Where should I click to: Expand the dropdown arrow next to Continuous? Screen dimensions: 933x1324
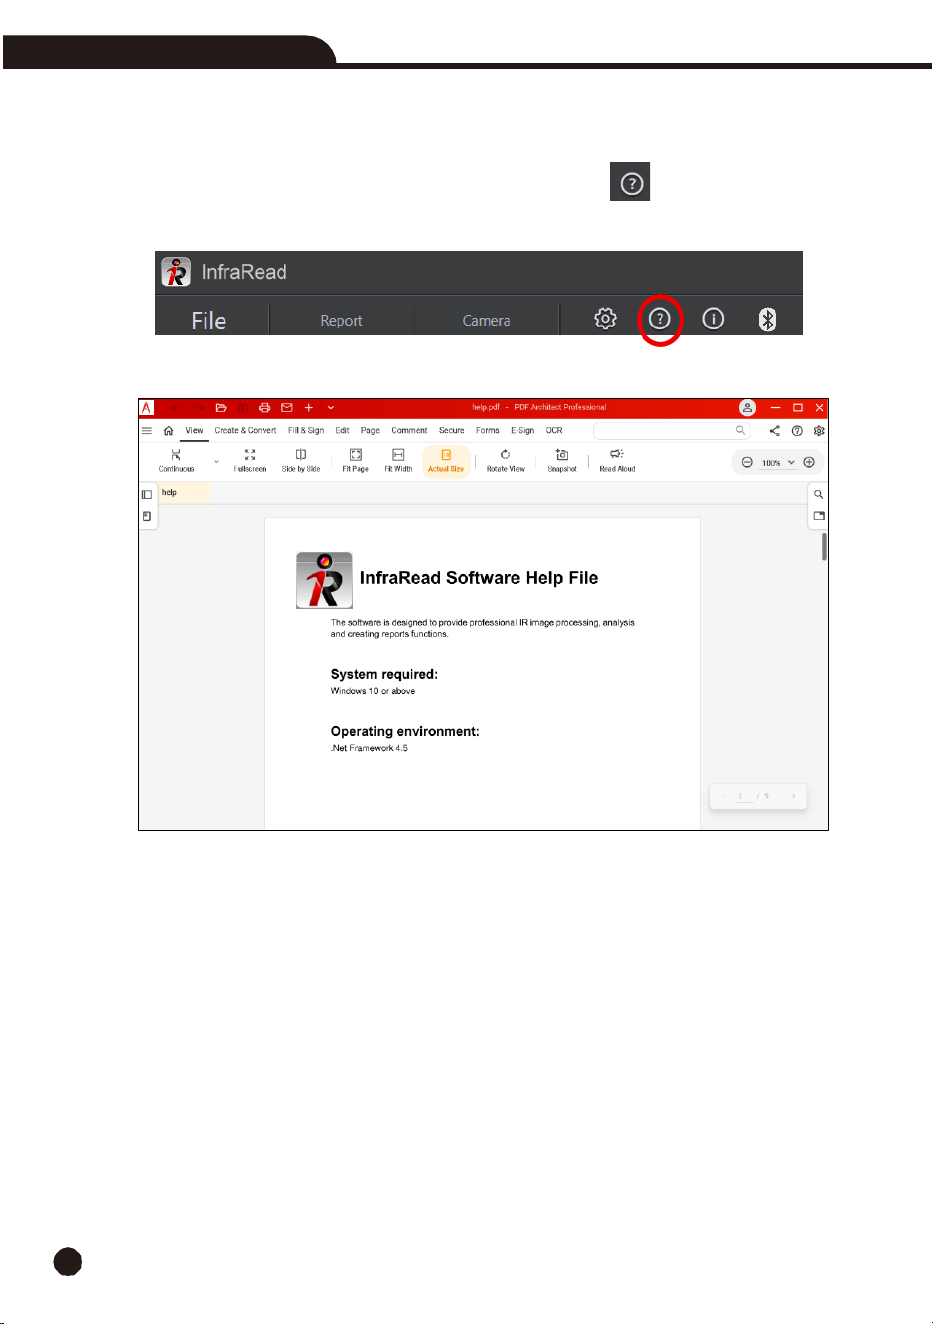(216, 462)
